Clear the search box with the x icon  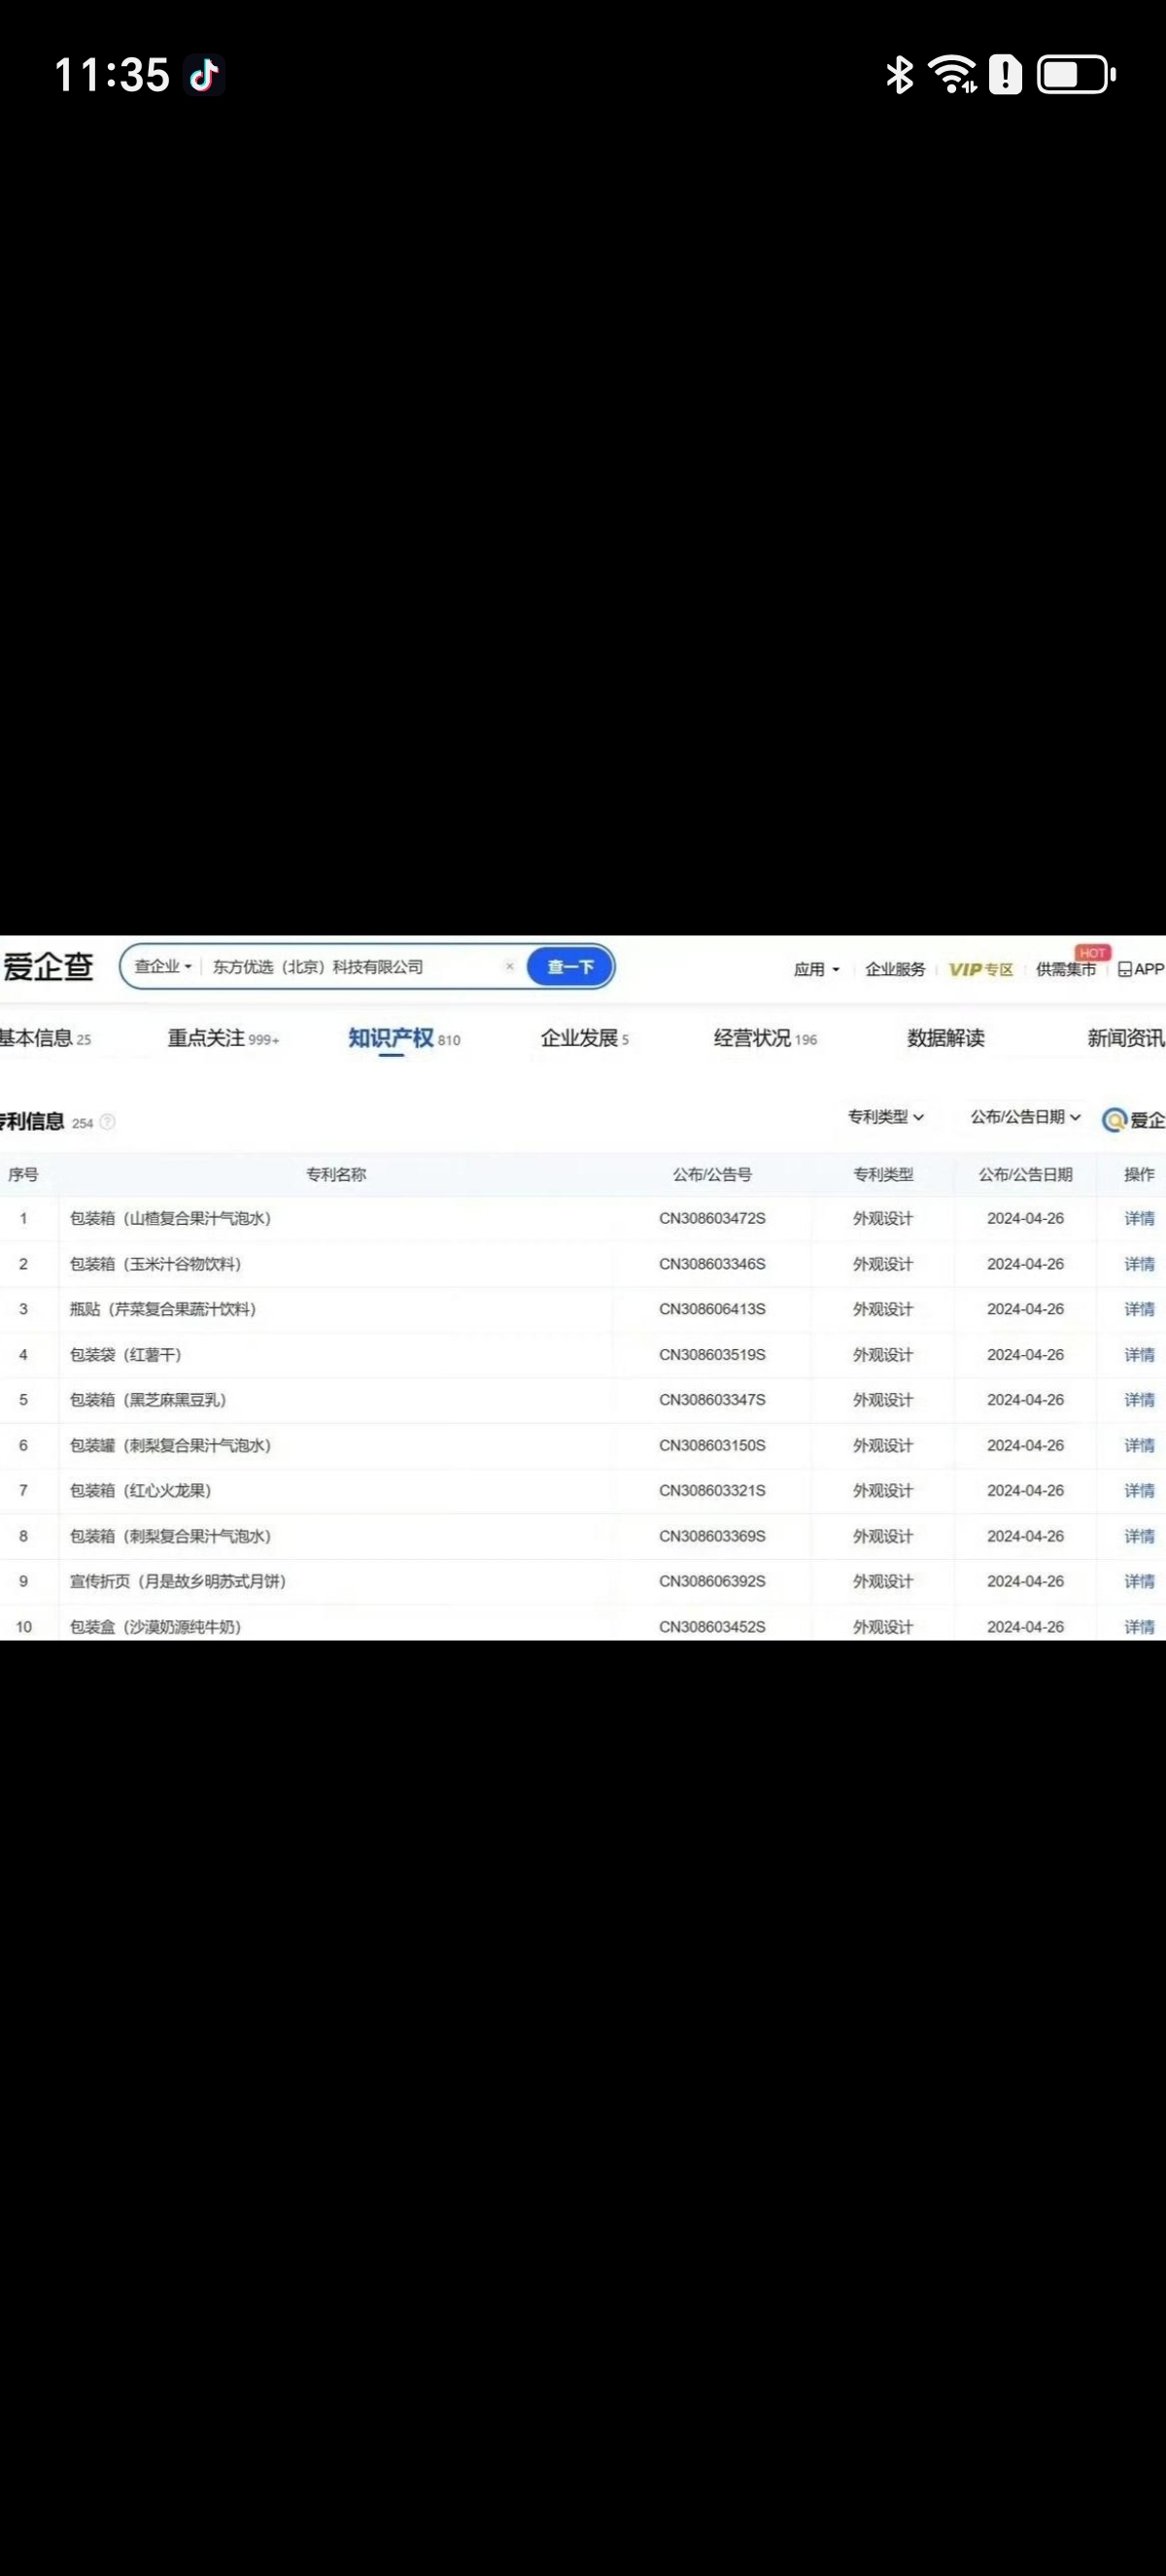[510, 966]
